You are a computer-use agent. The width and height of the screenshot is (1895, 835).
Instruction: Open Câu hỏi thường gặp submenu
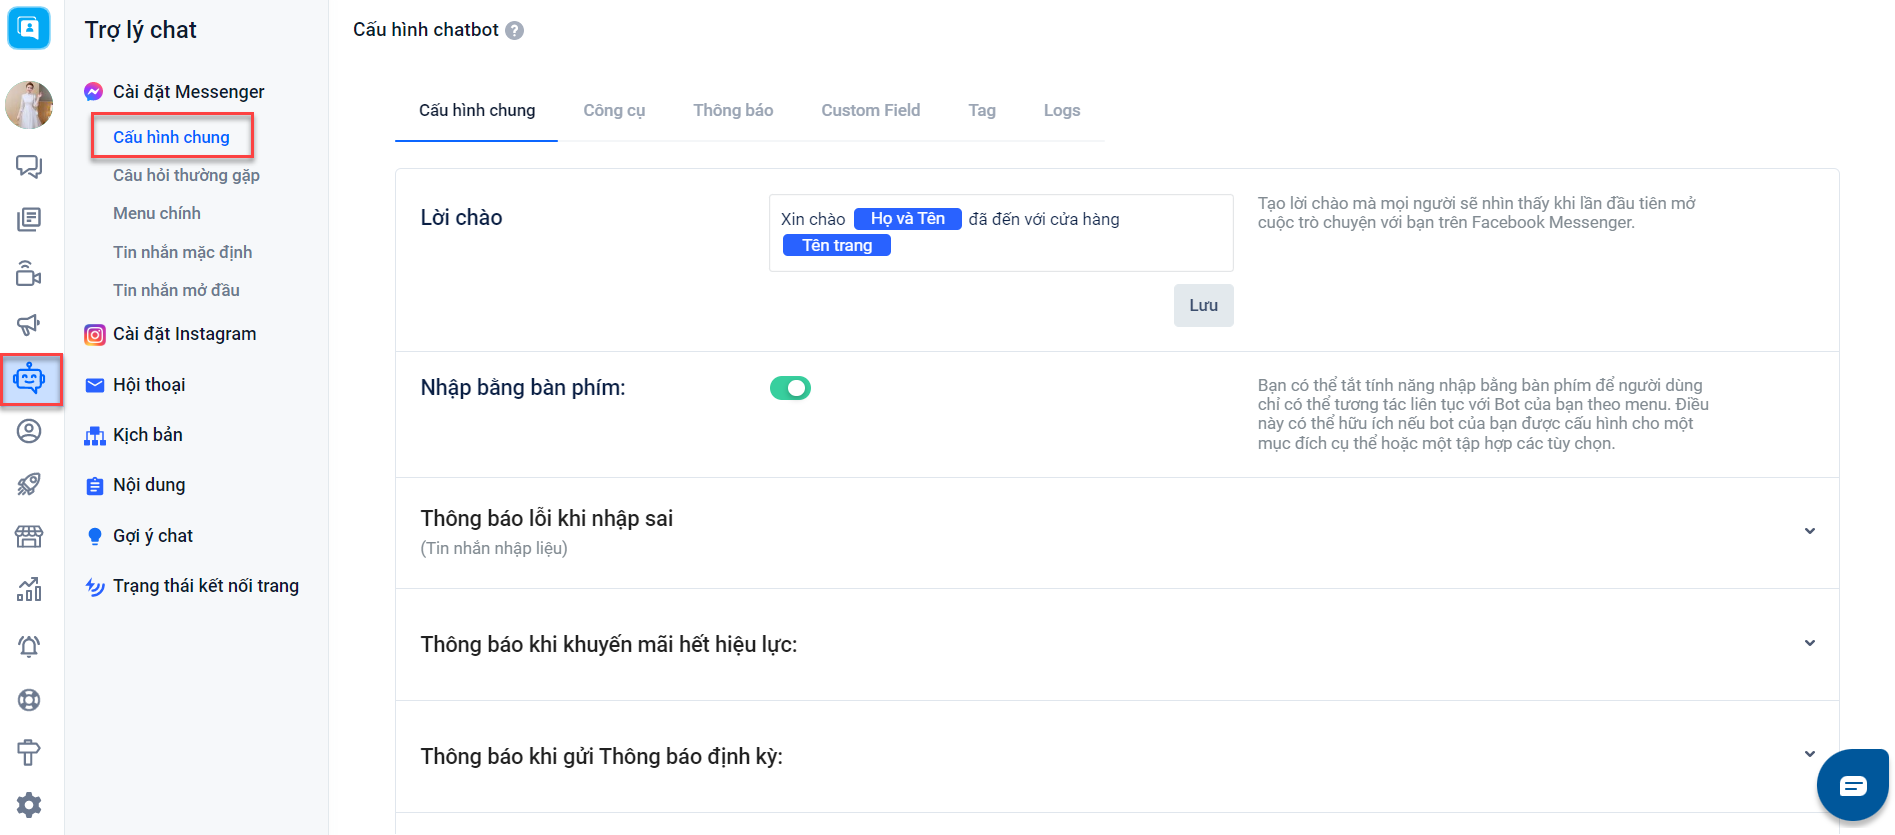tap(186, 175)
